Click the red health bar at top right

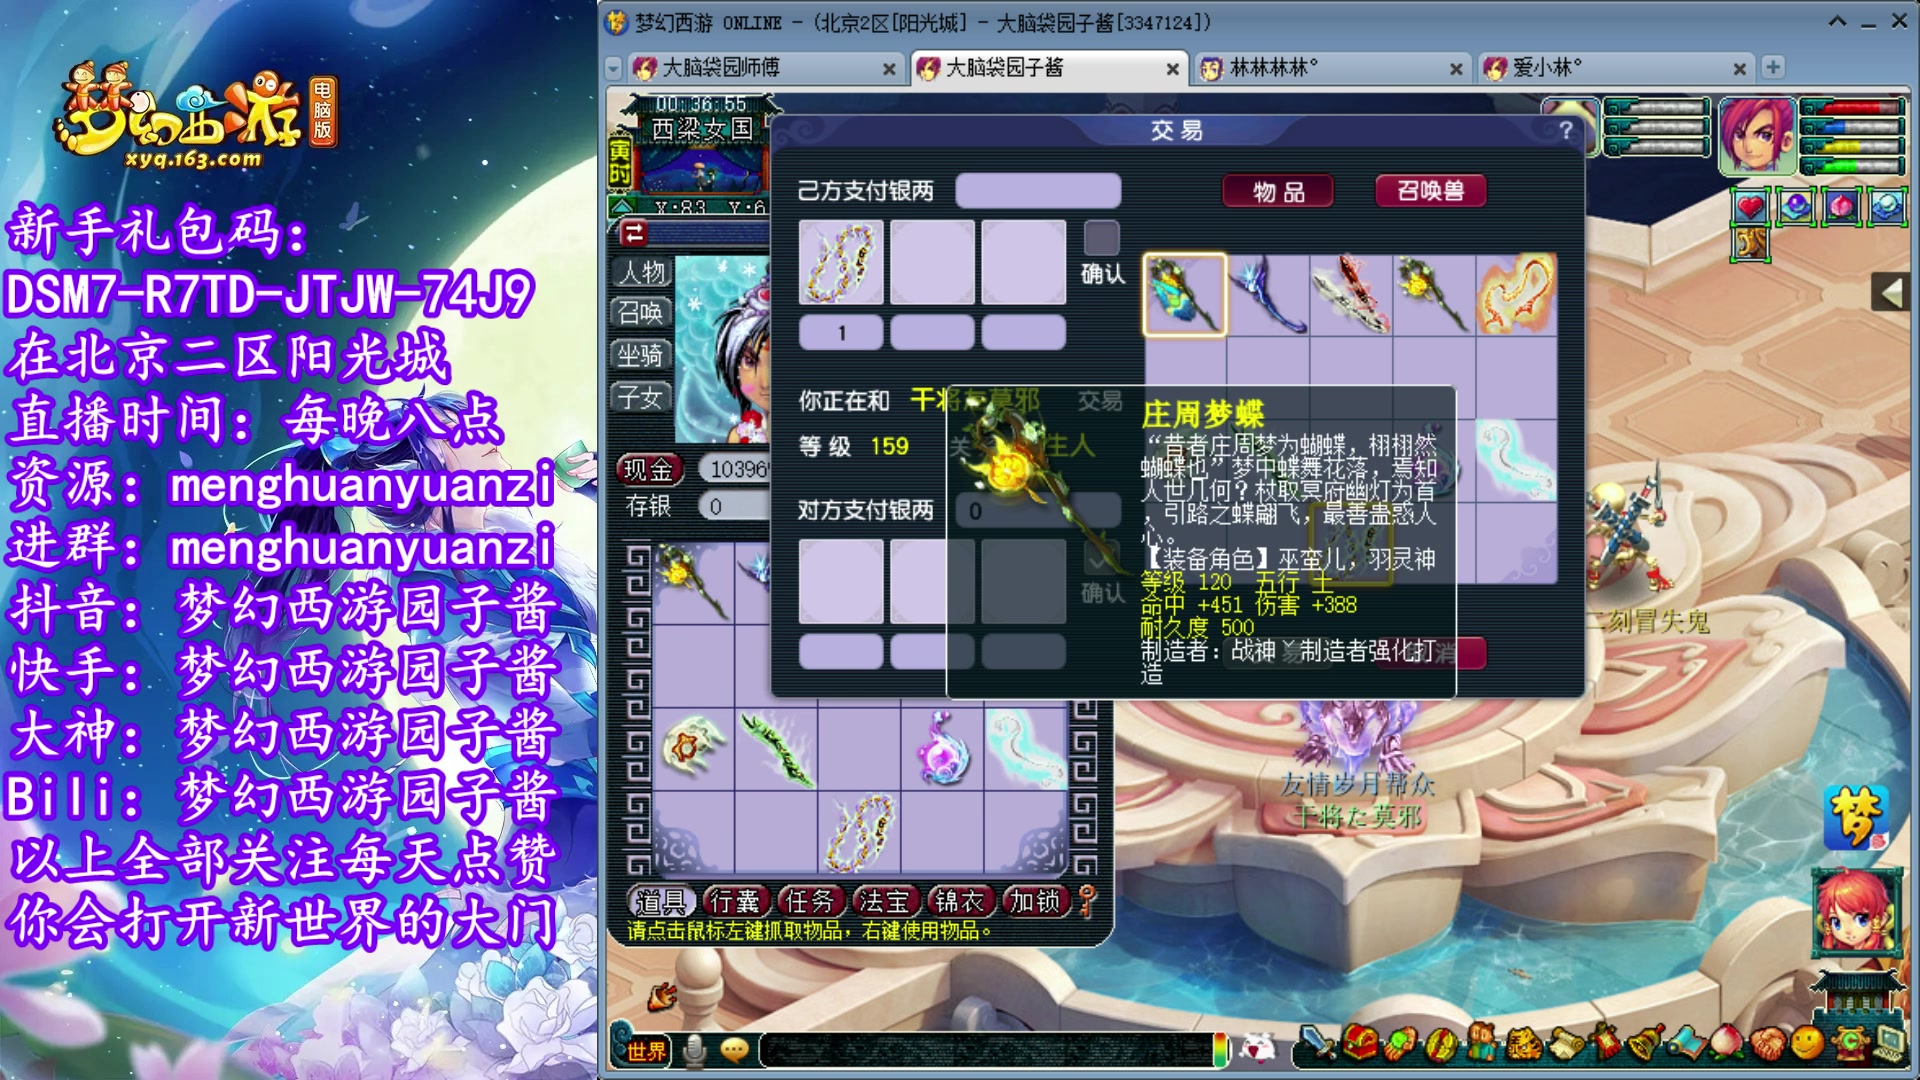click(x=1852, y=108)
